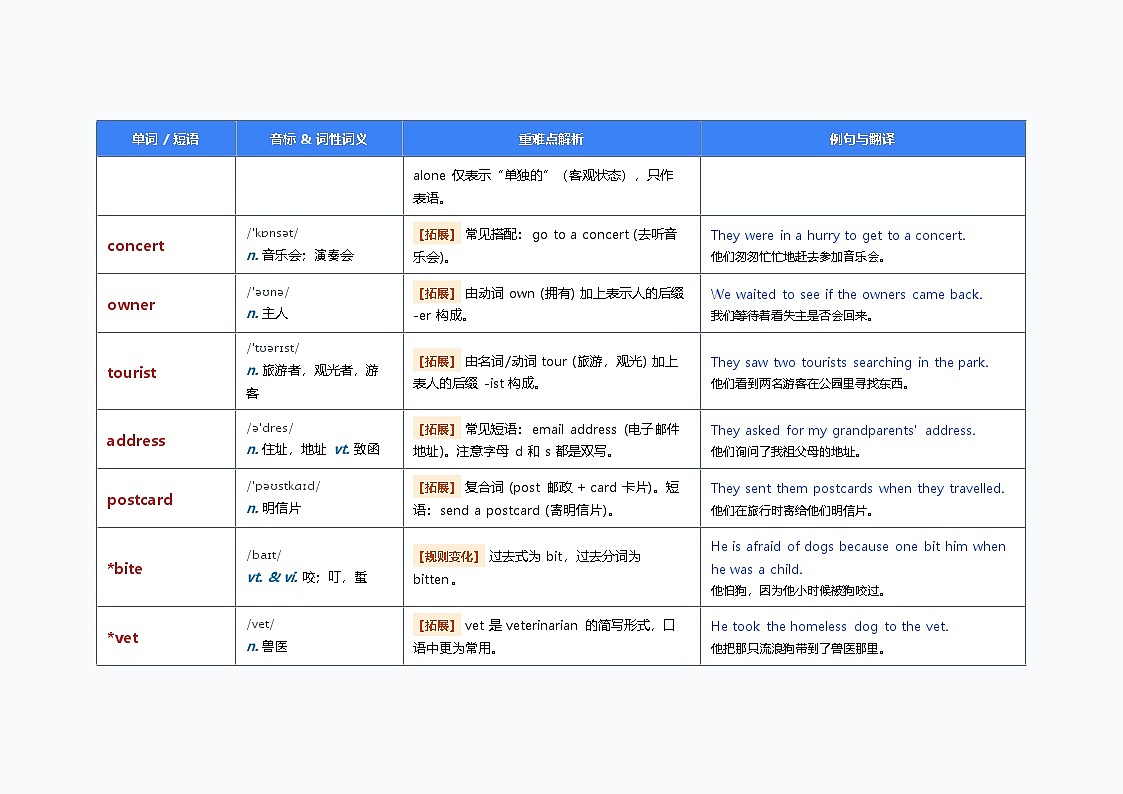This screenshot has width=1123, height=794.
Task: Click the text 过去式为 bit
Action: [527, 556]
